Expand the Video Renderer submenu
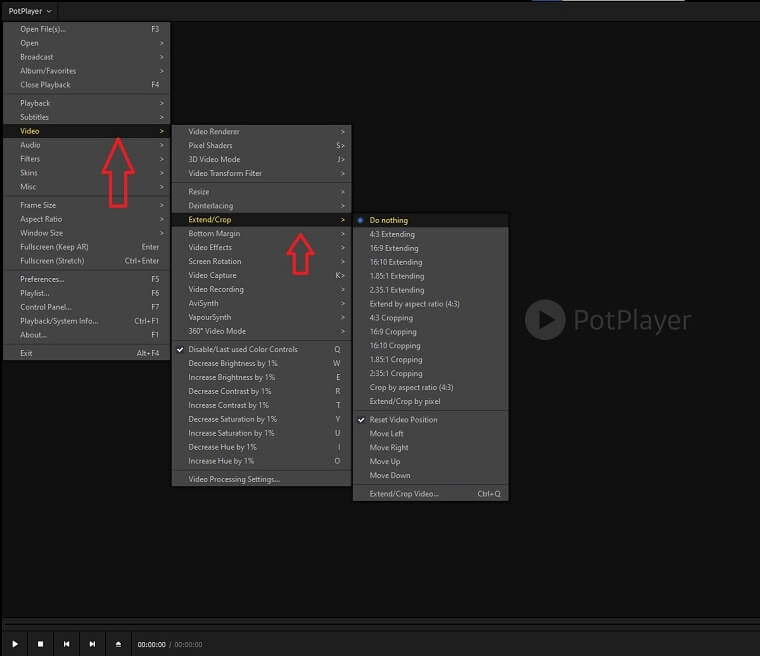 click(261, 131)
